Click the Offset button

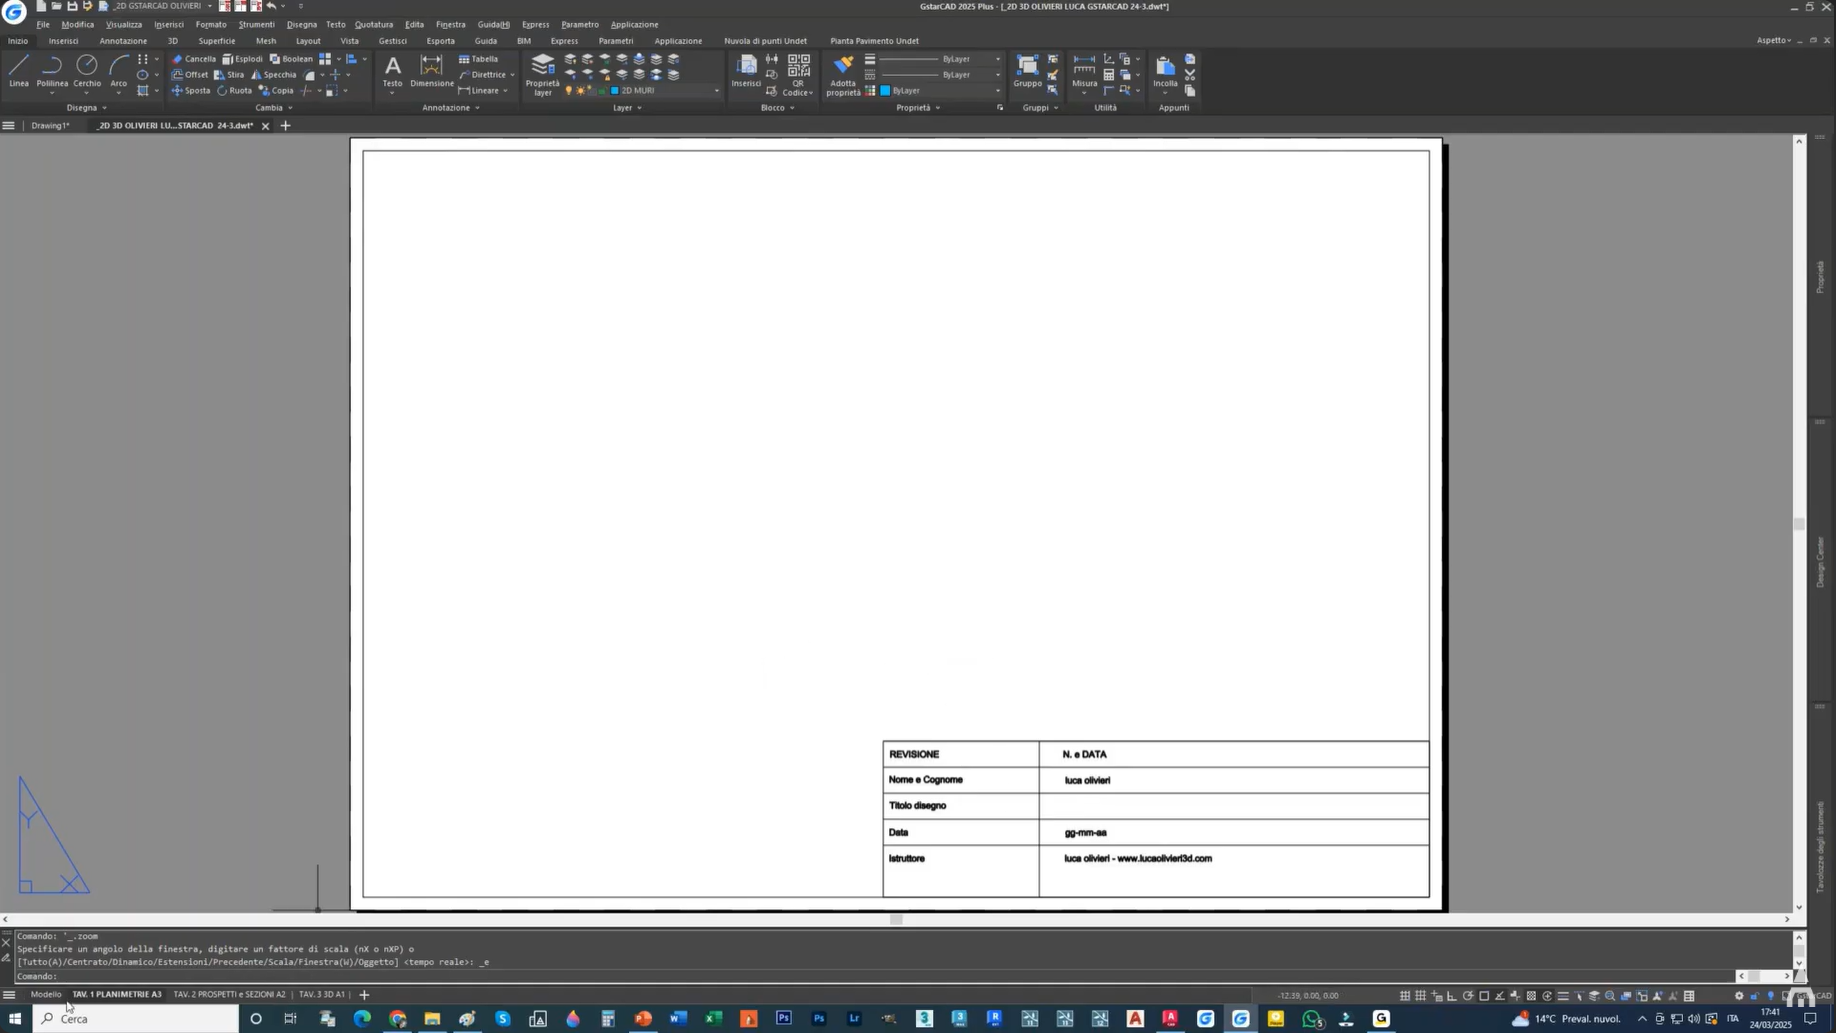[x=190, y=75]
